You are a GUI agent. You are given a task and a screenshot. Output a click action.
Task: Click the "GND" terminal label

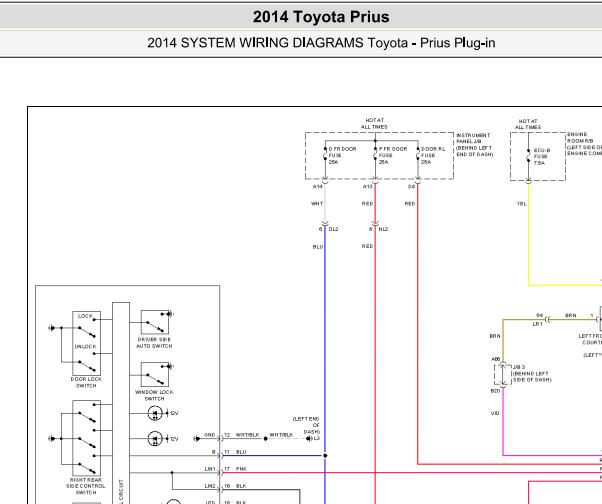point(209,435)
